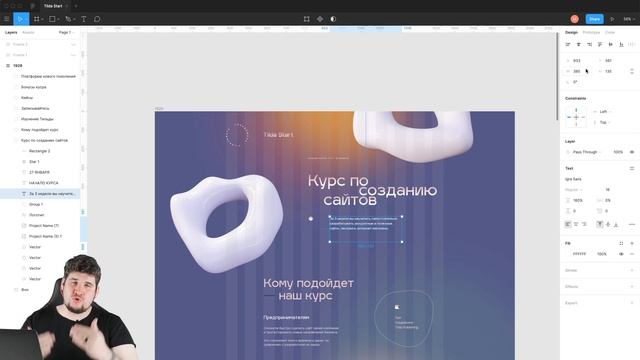Open distribute spacing options
This screenshot has height=360, width=640.
[x=632, y=44]
